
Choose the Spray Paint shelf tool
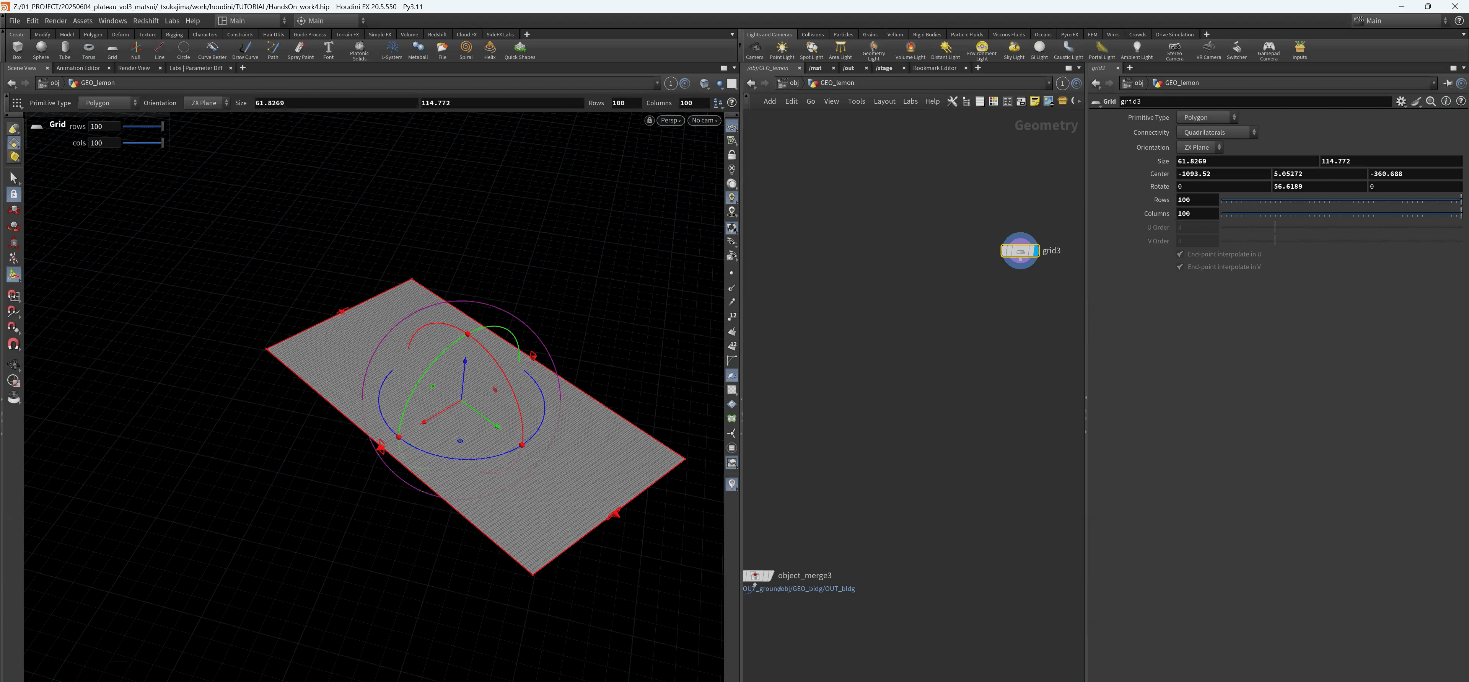pos(300,49)
